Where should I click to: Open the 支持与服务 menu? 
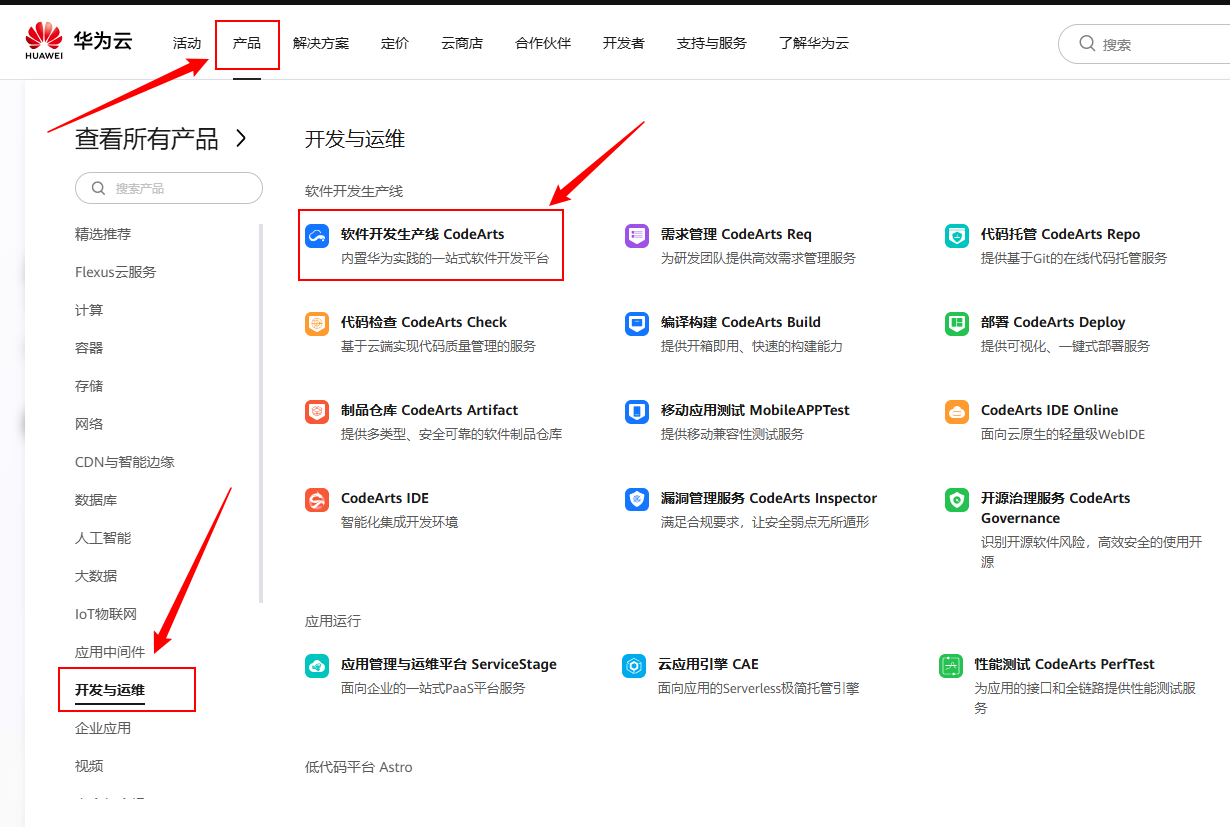coord(712,43)
